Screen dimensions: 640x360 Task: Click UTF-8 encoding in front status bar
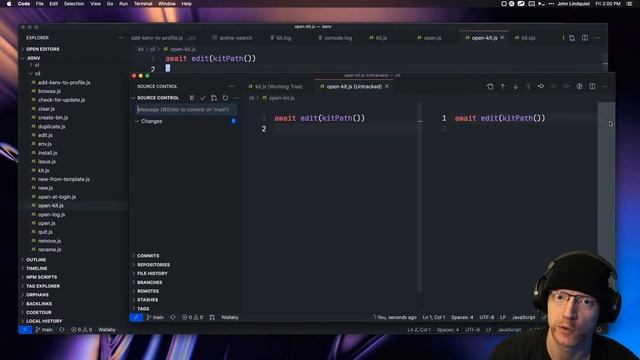click(487, 317)
